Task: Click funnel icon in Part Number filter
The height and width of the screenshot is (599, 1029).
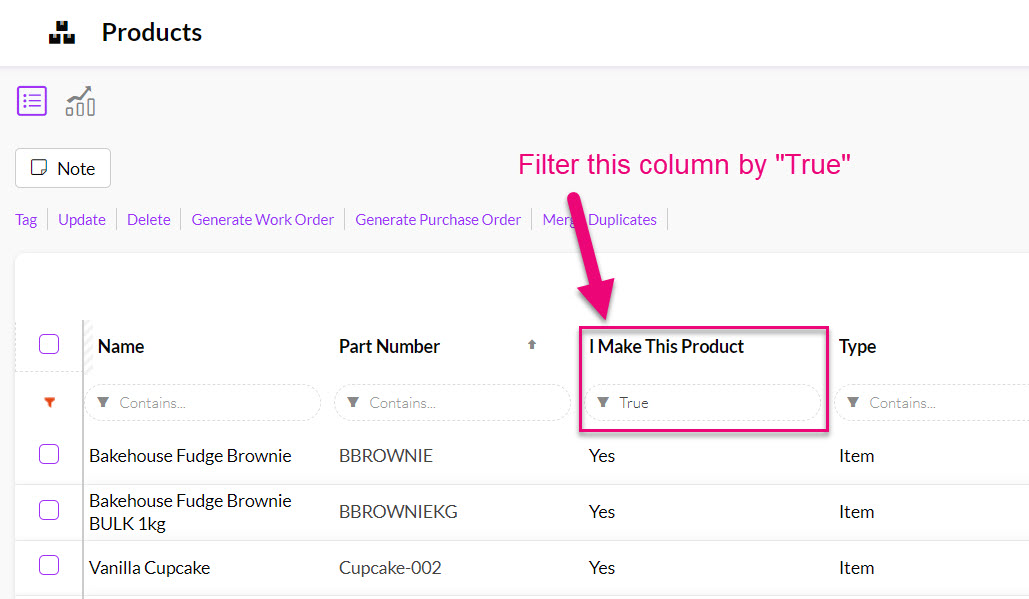Action: [x=353, y=403]
